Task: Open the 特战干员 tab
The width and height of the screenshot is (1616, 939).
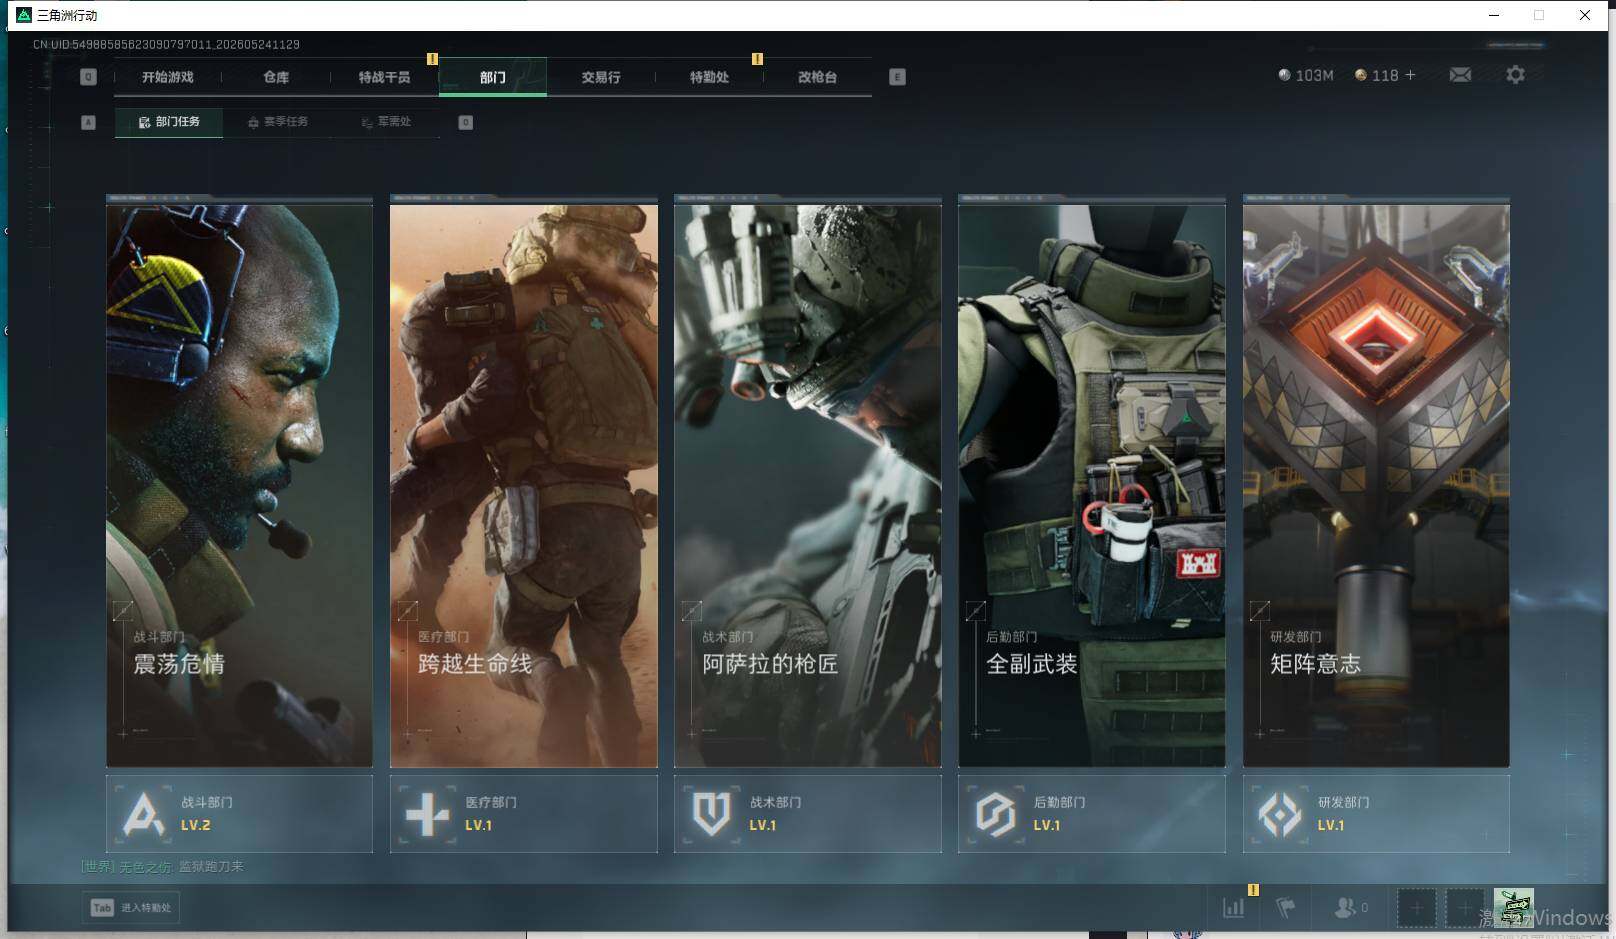Action: tap(384, 77)
